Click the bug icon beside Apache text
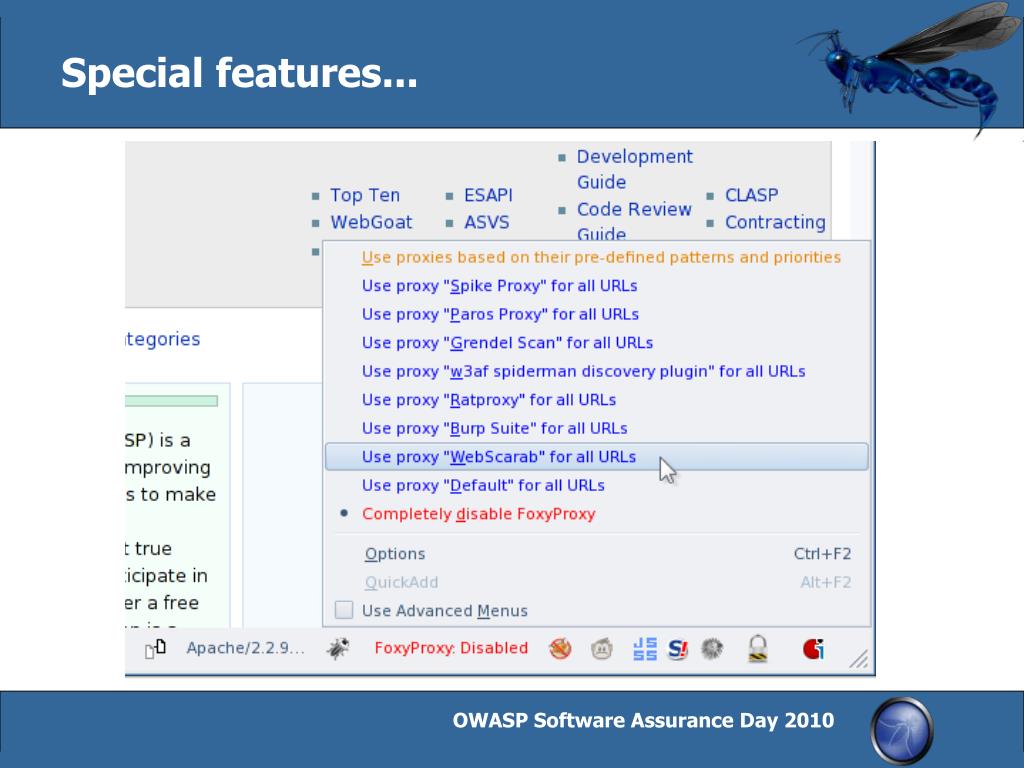The height and width of the screenshot is (768, 1024). tap(338, 648)
